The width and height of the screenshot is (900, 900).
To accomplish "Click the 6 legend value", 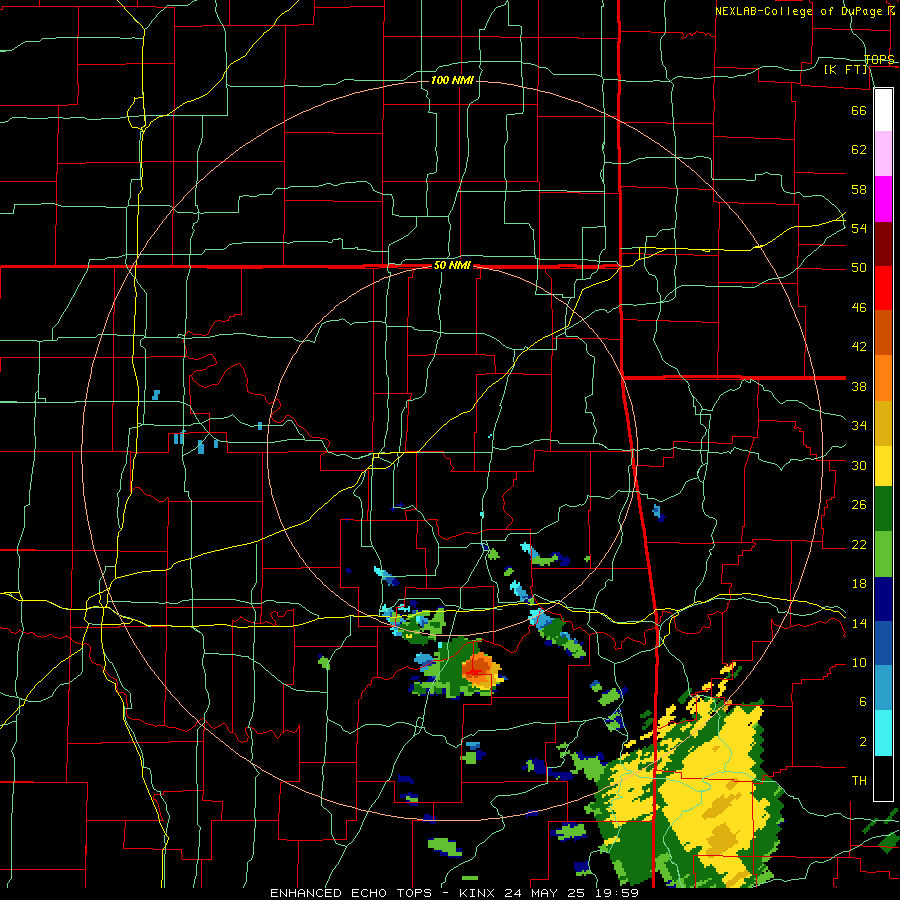I will coord(862,702).
